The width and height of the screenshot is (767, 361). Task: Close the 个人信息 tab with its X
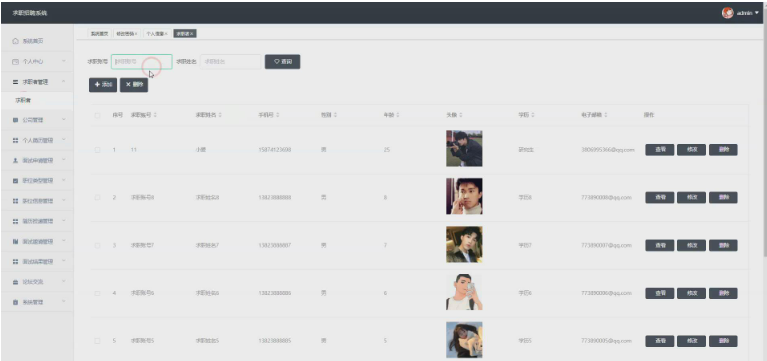166,34
